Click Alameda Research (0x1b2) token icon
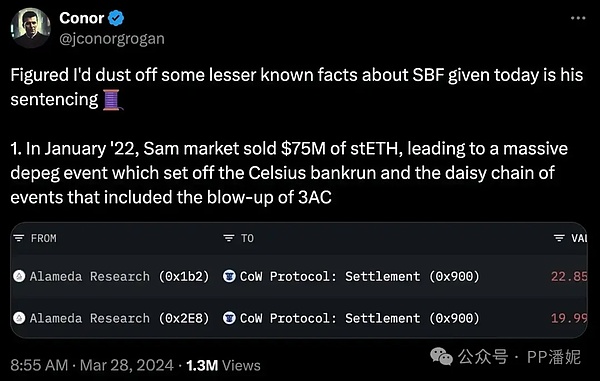 click(19, 276)
